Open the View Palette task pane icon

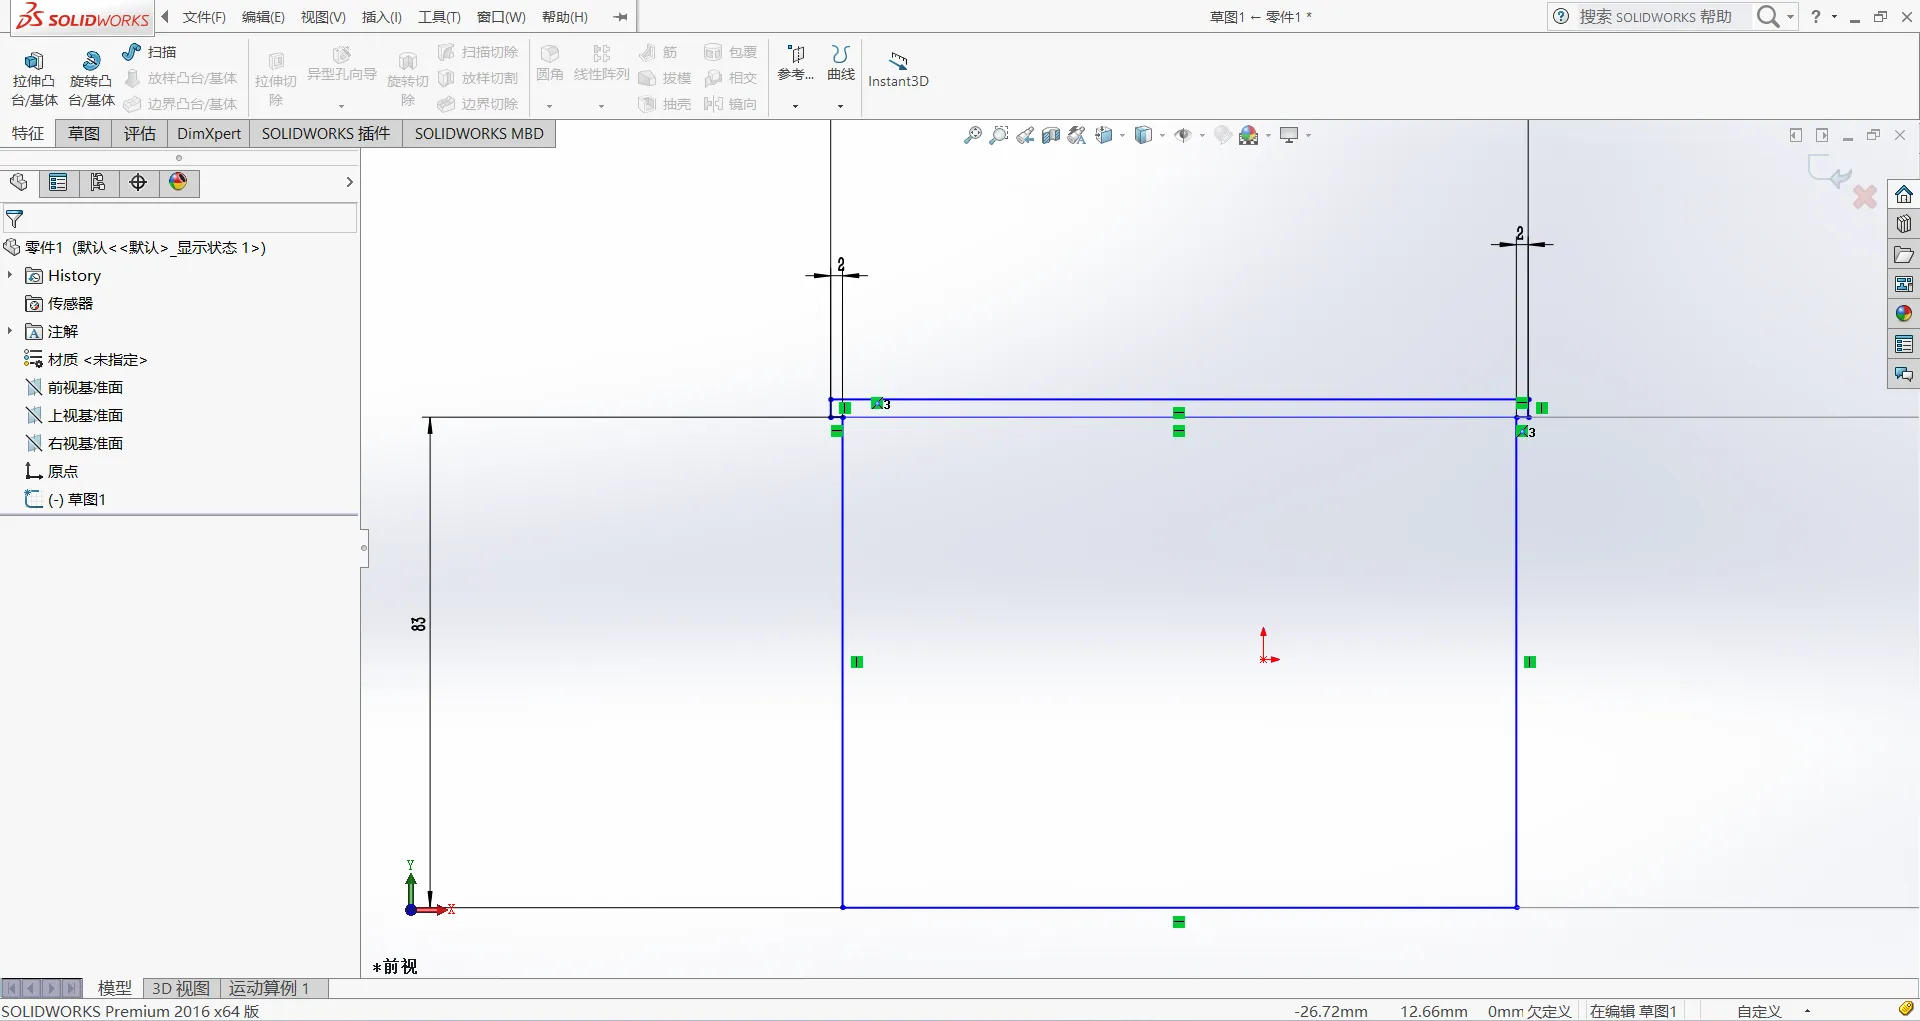point(1904,284)
